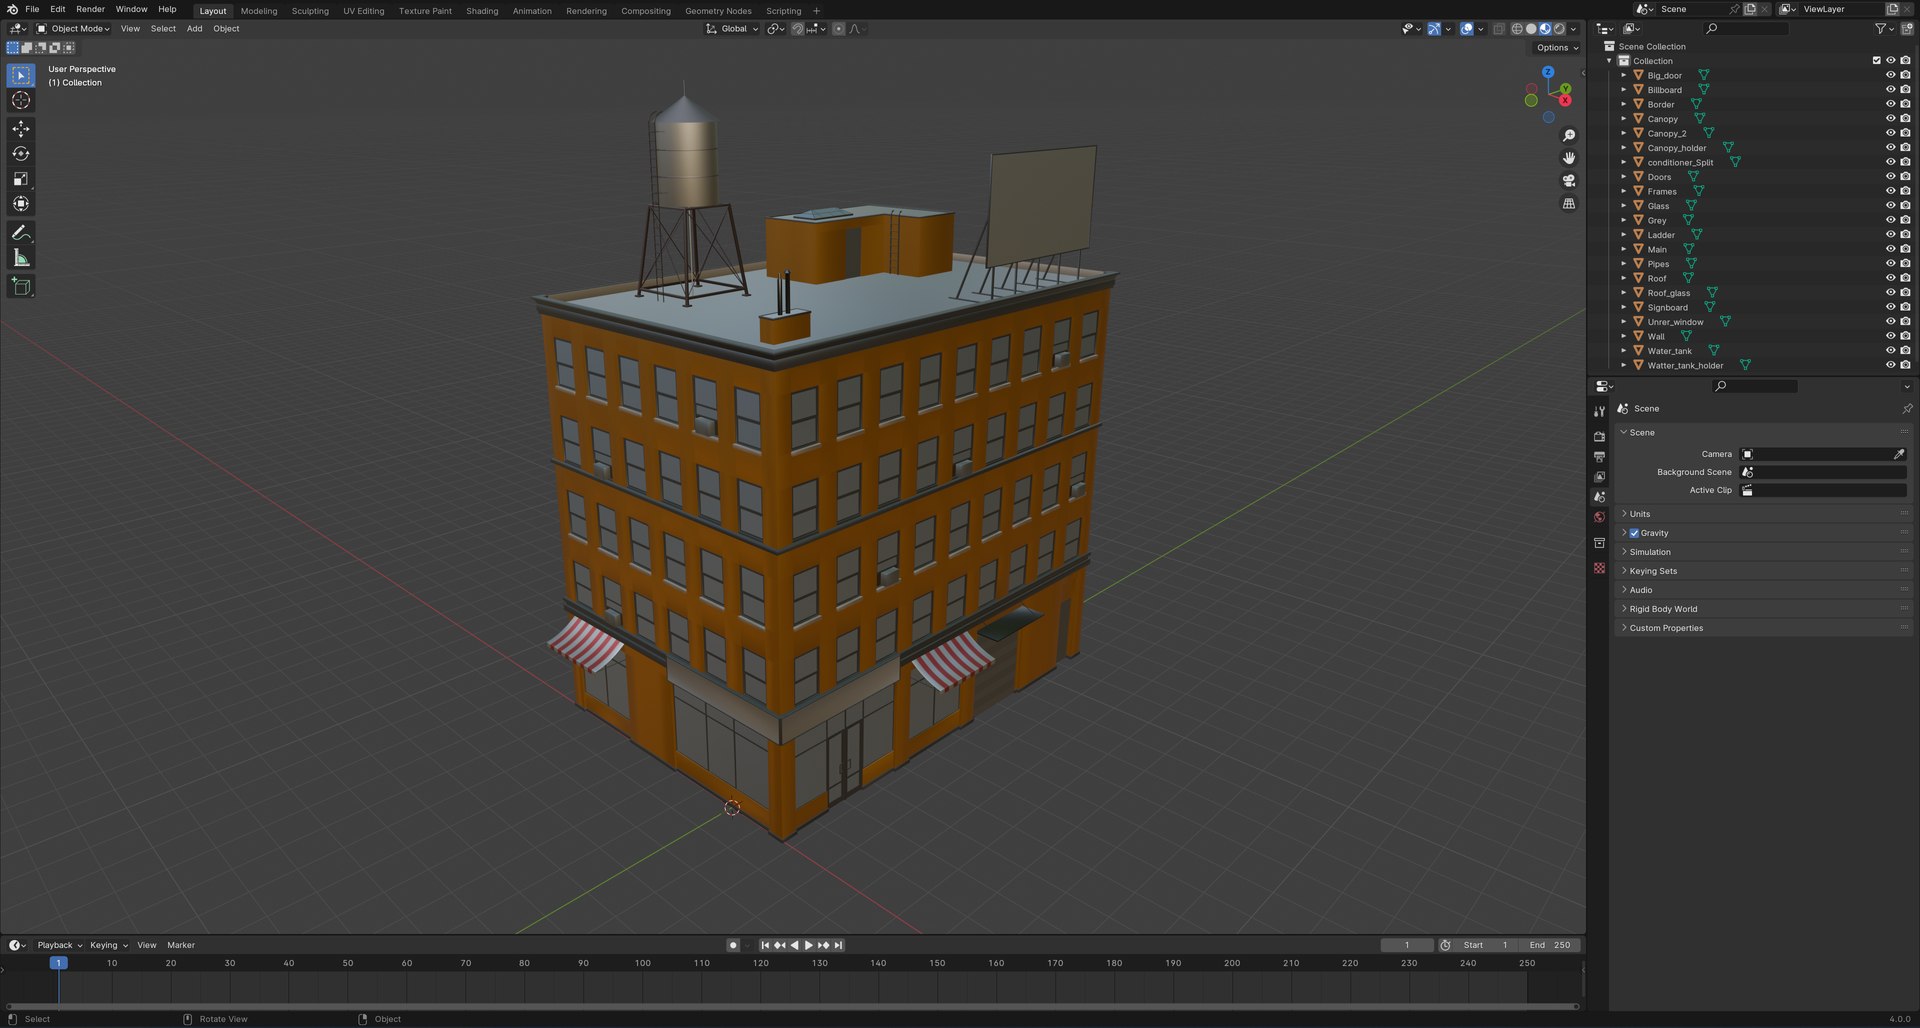
Task: Open the Options dropdown in viewport
Action: click(x=1557, y=48)
